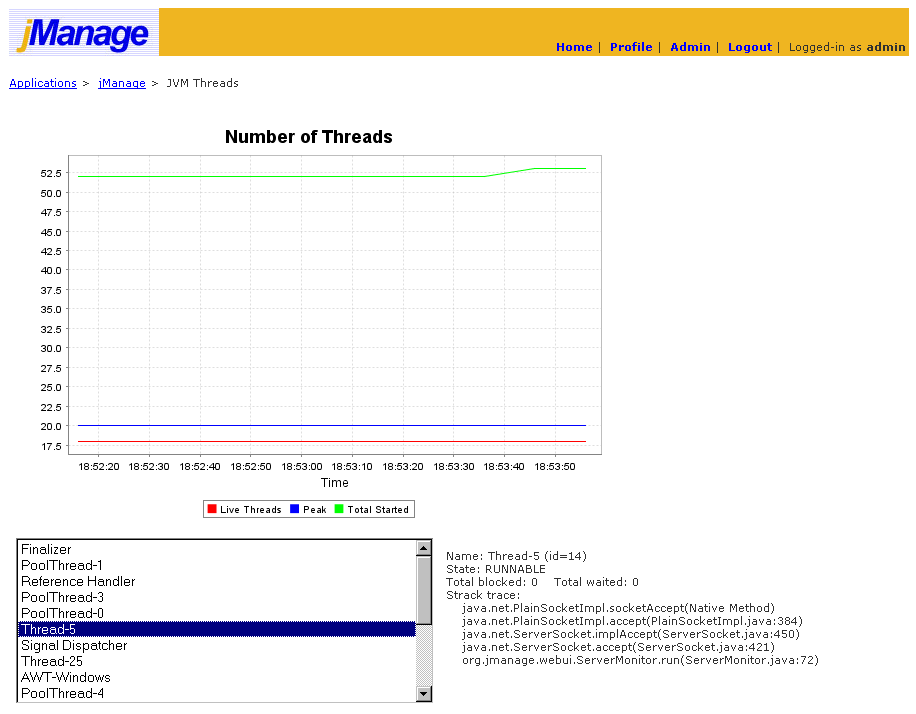Click the 18:52:20 time axis label
This screenshot has width=916, height=714.
99,466
